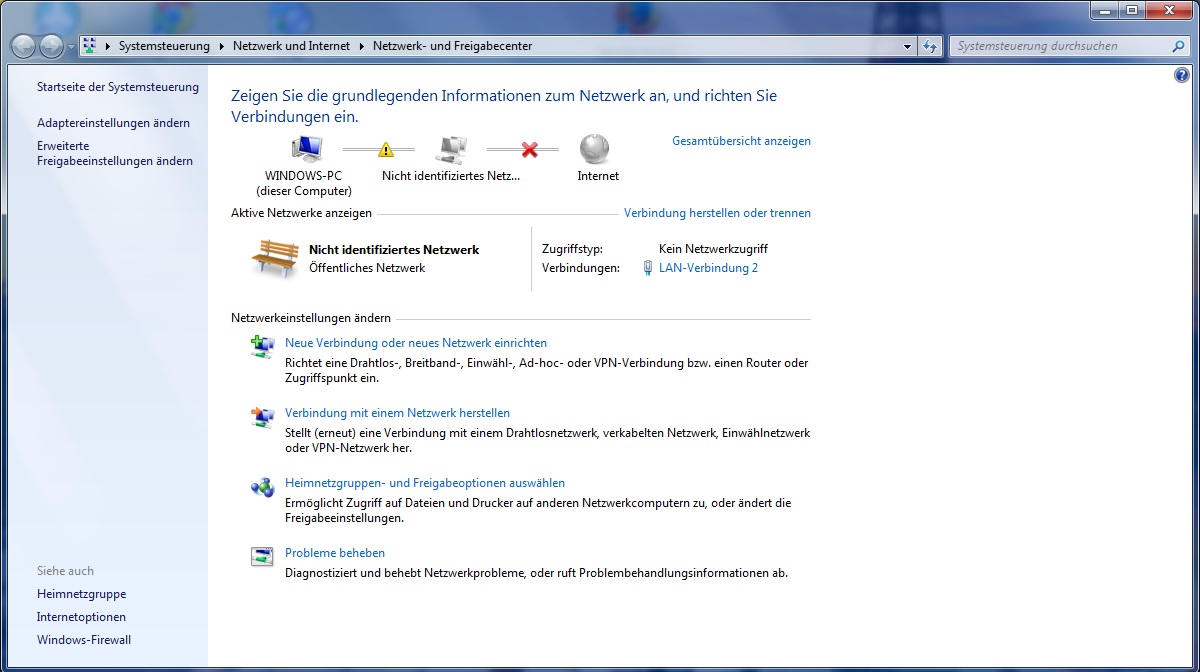This screenshot has height=672, width=1200.
Task: Click the Verbindung mit Netzwerk icon
Action: coord(262,416)
